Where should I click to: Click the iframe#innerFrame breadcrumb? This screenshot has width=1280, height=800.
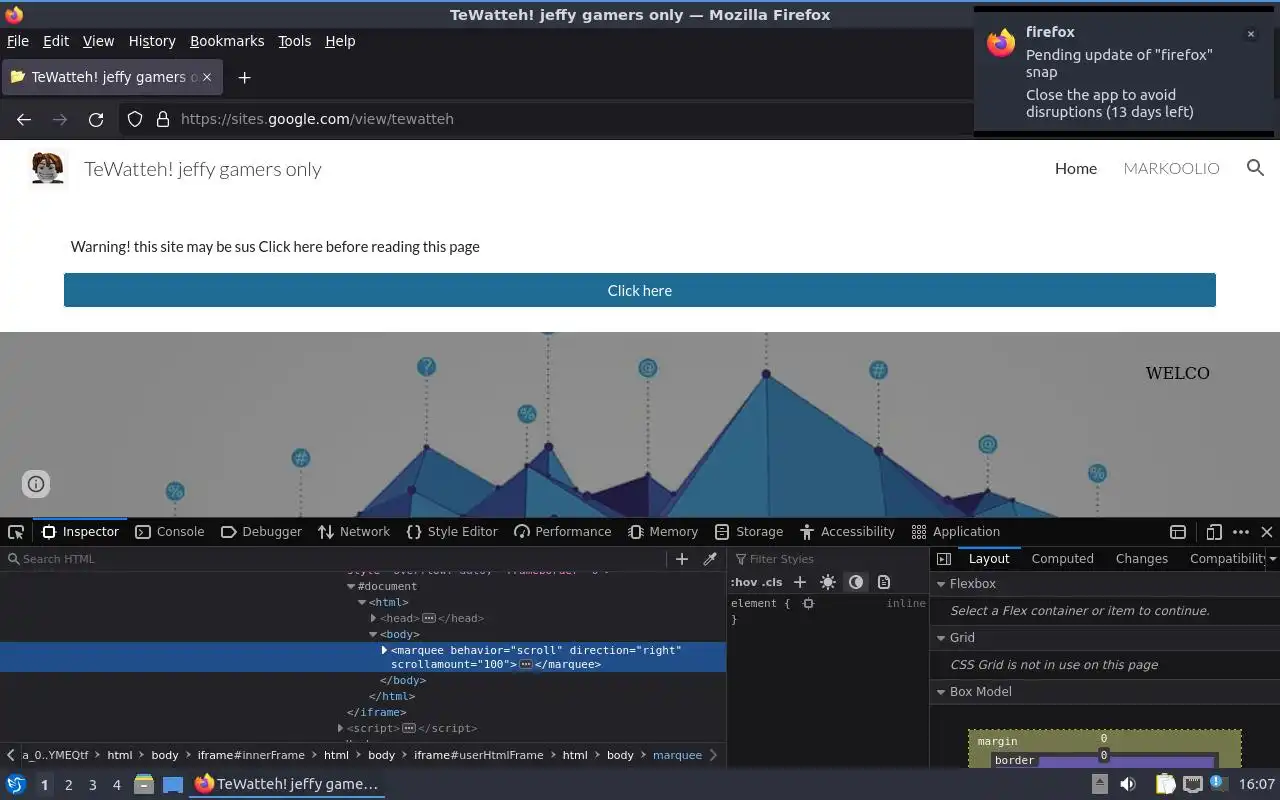[251, 755]
